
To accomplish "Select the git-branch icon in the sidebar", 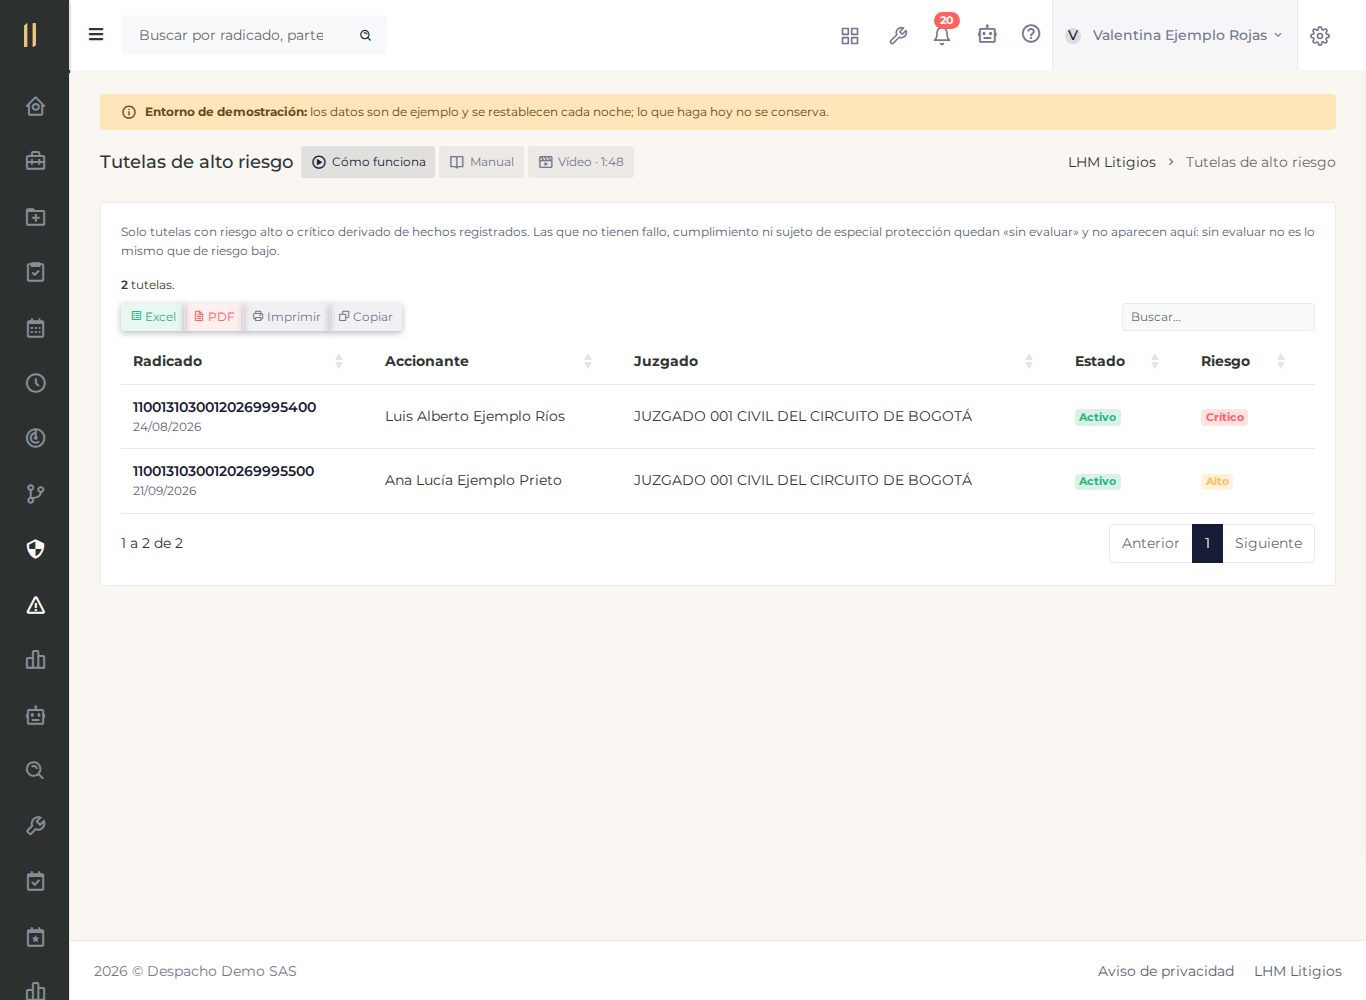I will point(35,494).
